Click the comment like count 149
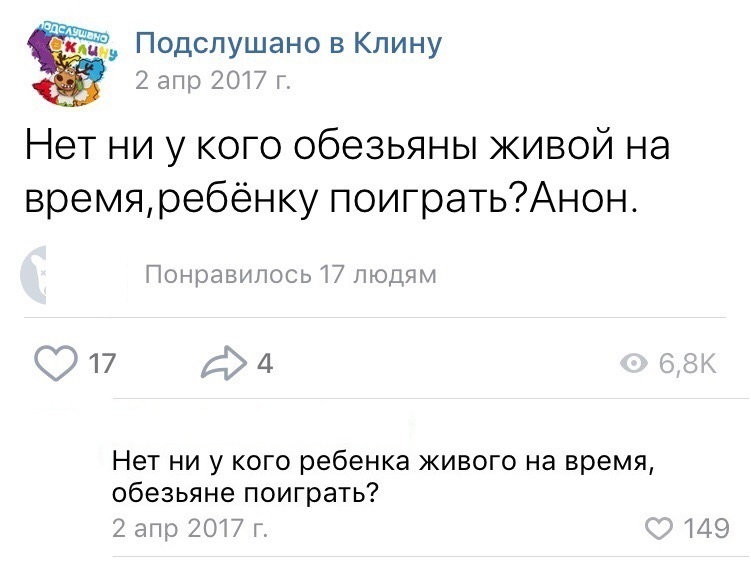 [x=706, y=528]
